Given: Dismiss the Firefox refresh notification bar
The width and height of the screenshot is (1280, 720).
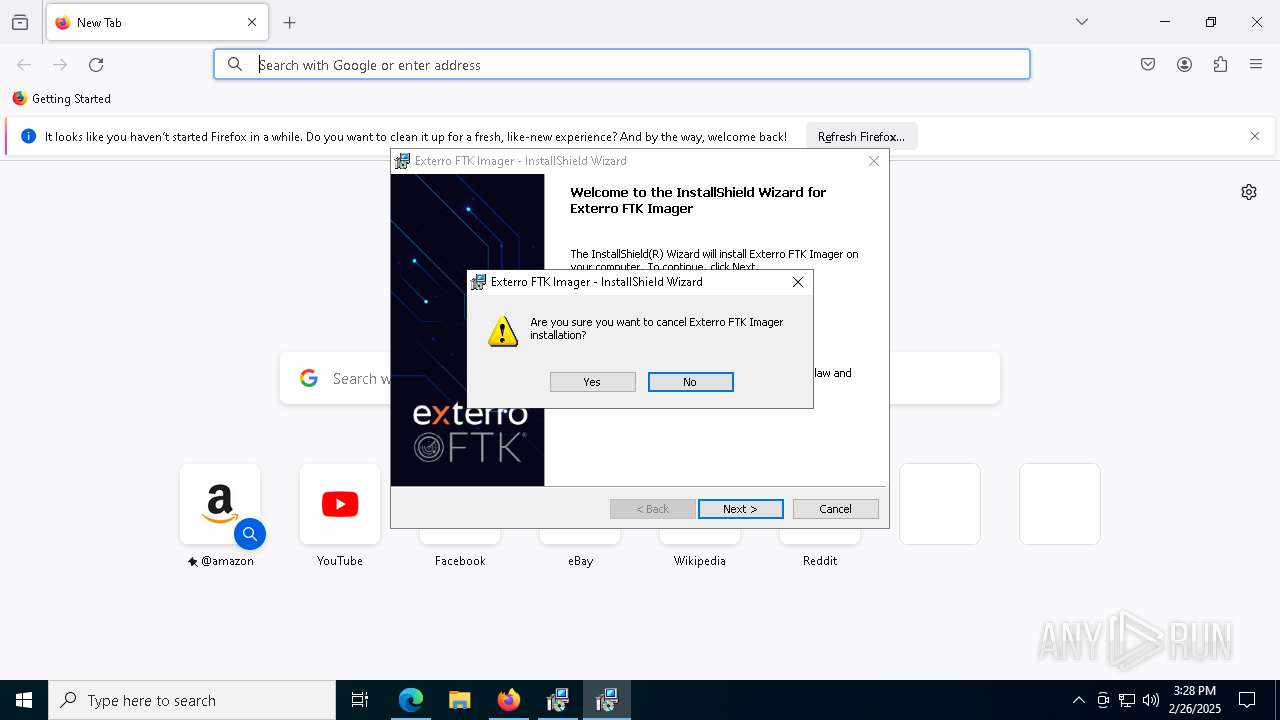Looking at the screenshot, I should coord(1255,137).
